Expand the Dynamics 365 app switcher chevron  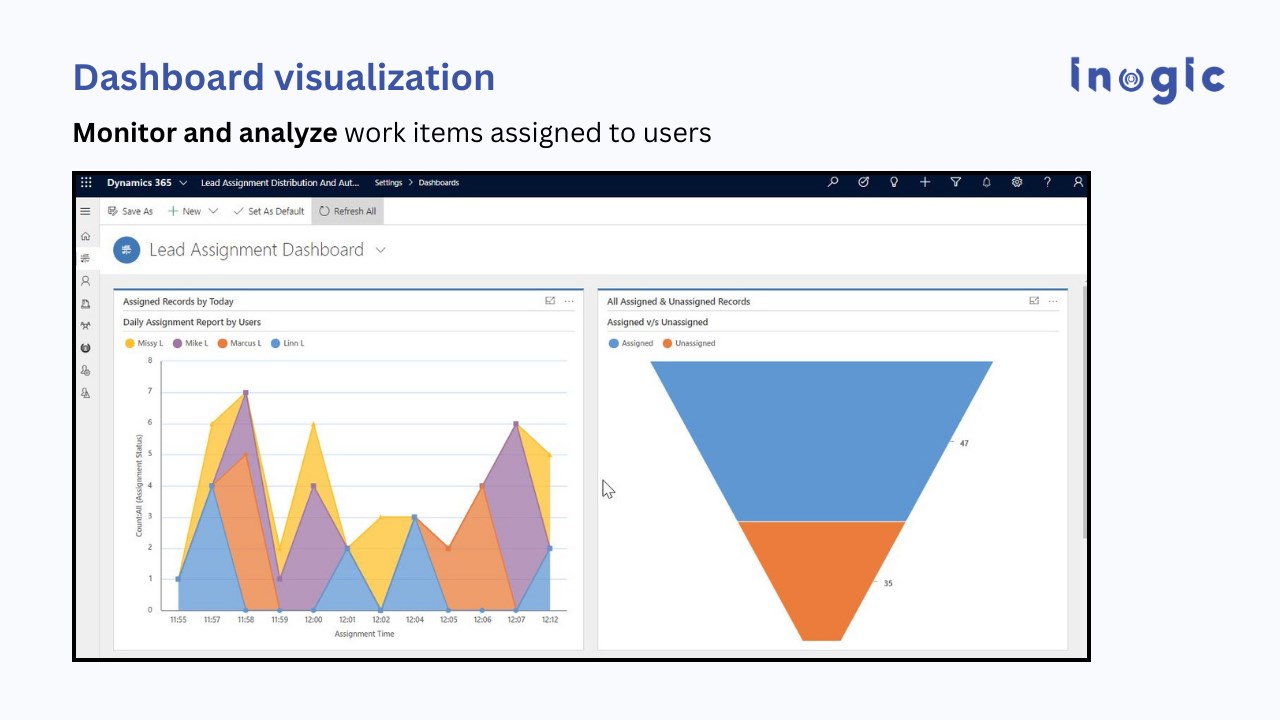(x=181, y=183)
